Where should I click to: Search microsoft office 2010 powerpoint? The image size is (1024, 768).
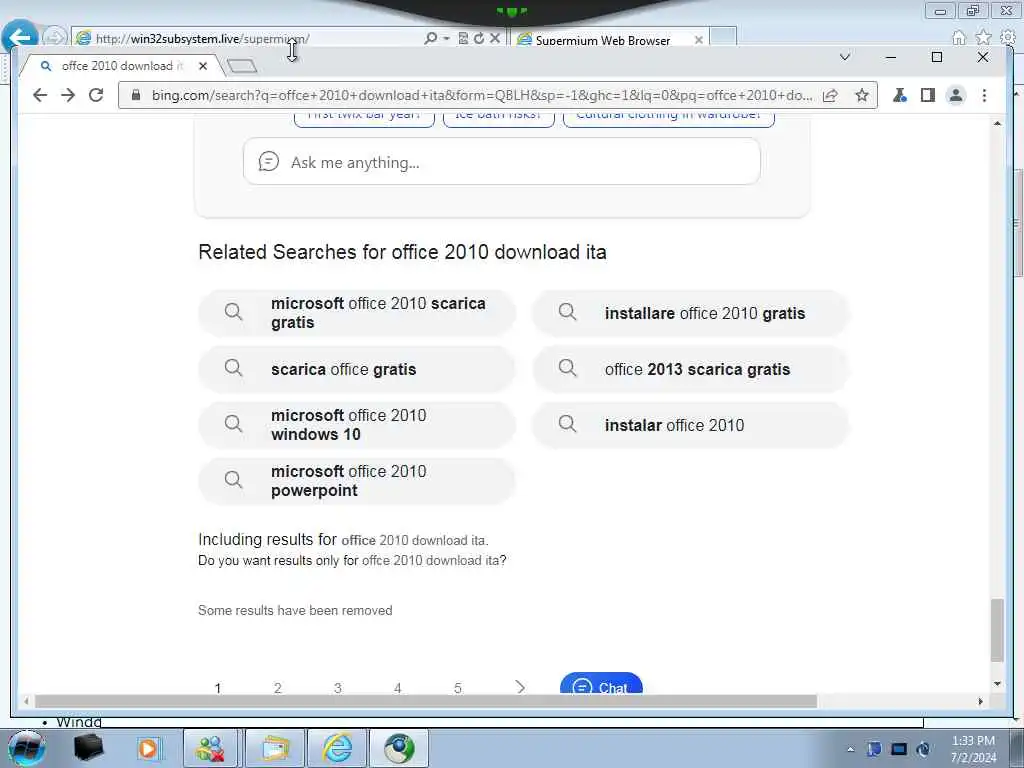point(357,481)
